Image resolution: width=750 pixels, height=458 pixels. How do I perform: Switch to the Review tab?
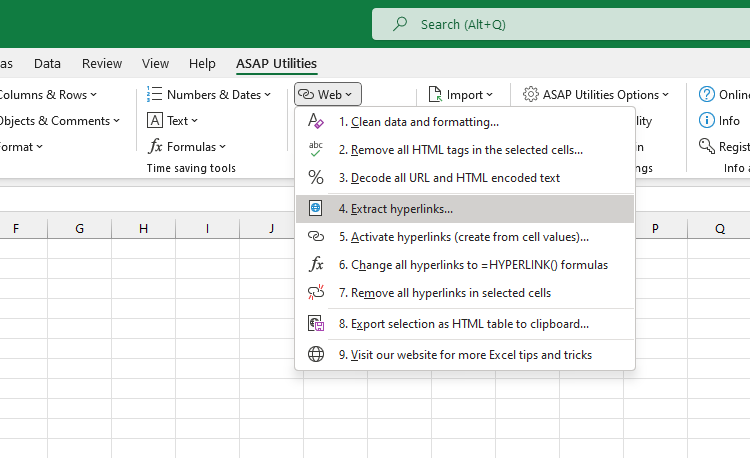tap(102, 63)
